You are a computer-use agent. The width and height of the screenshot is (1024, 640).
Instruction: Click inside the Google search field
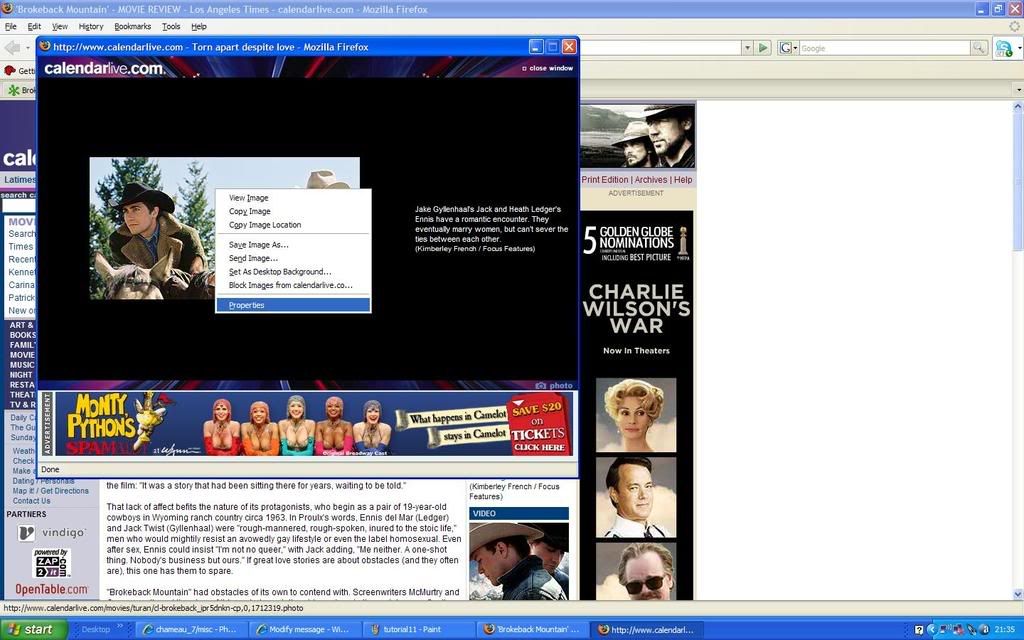pos(883,48)
